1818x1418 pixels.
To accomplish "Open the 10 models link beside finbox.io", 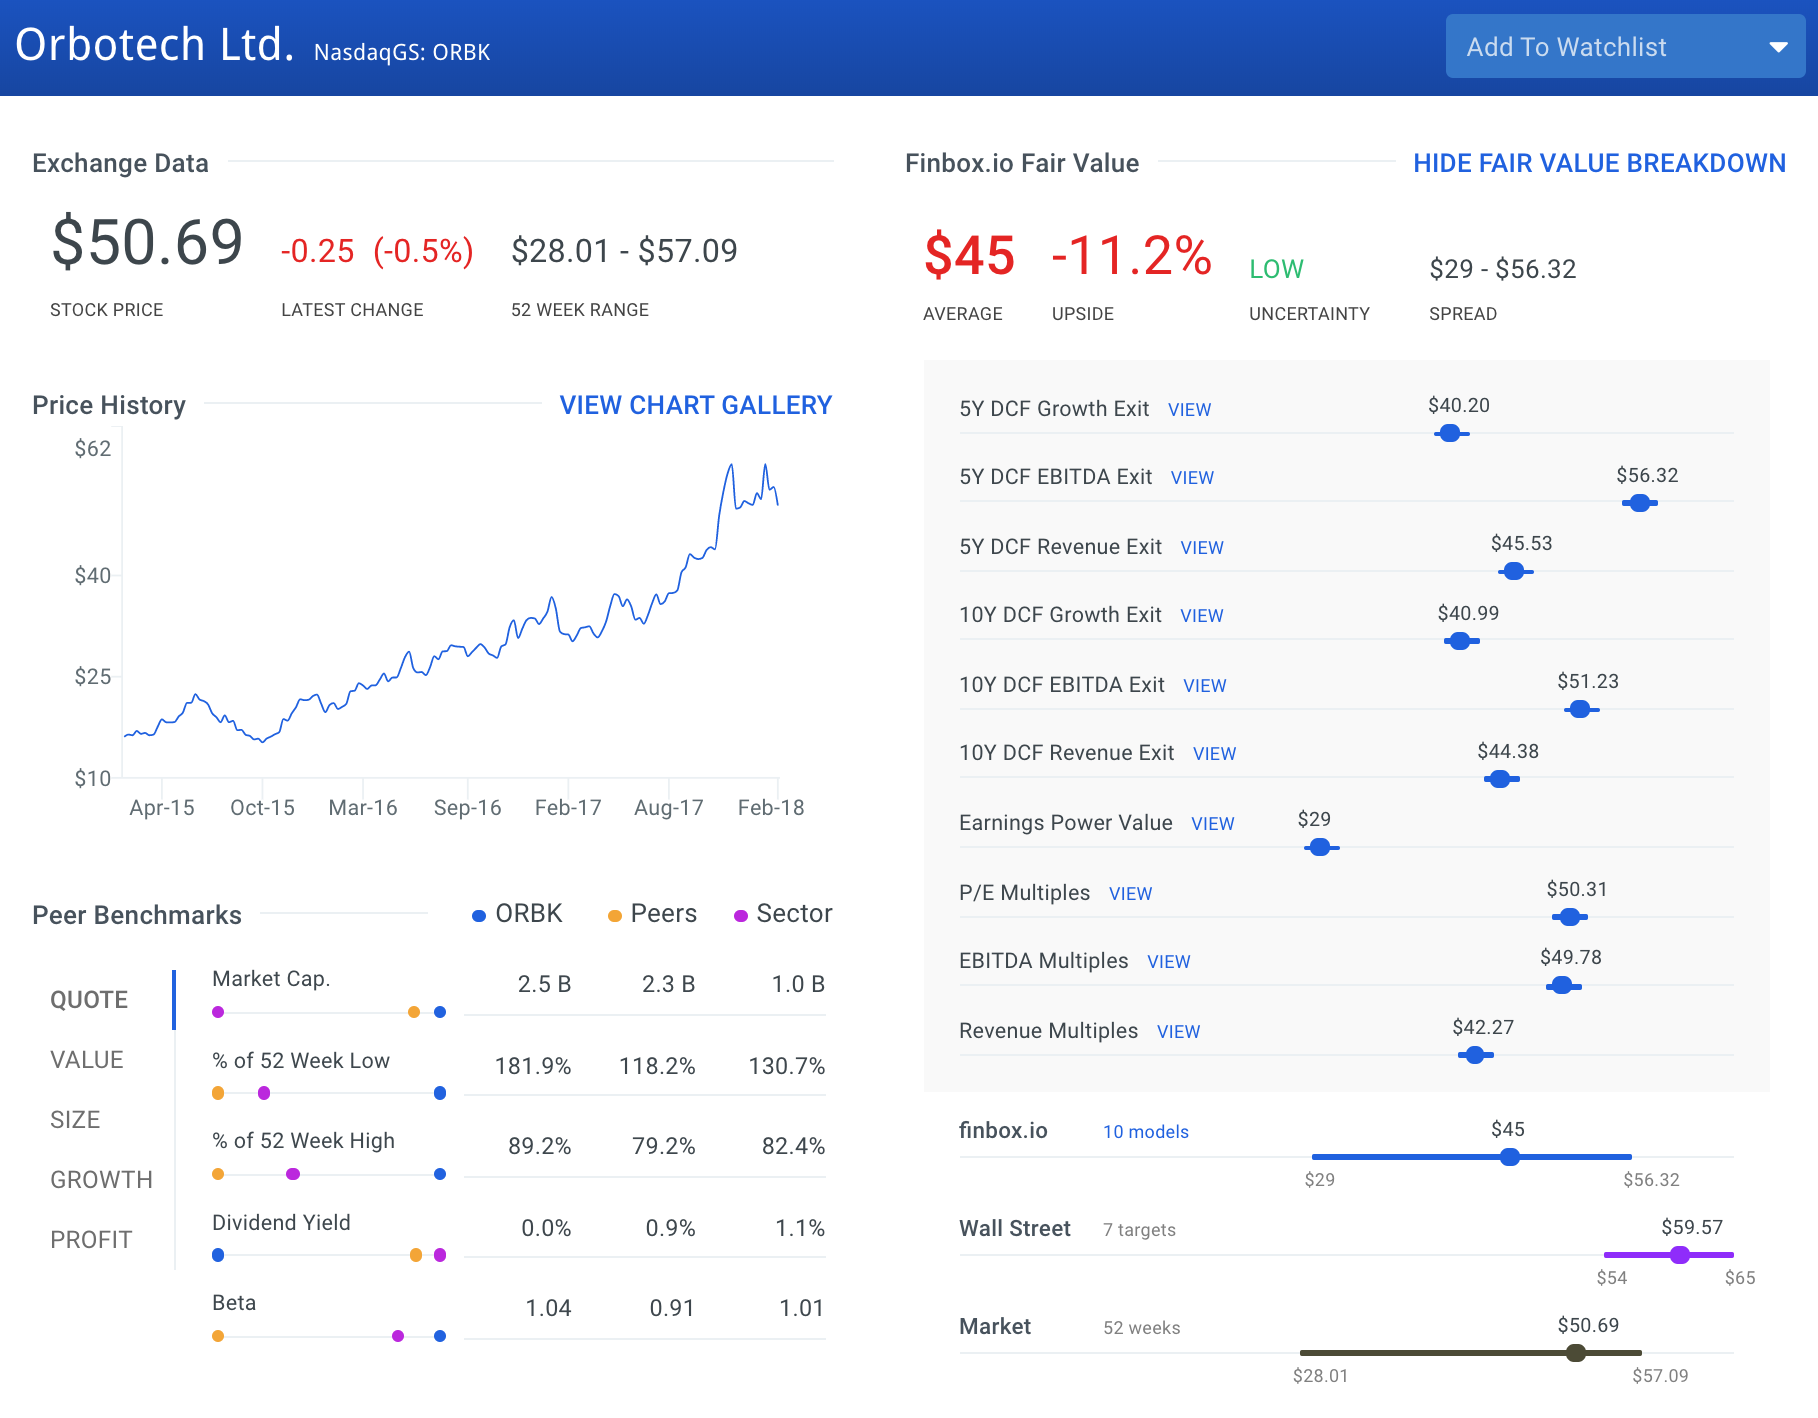I will pos(1145,1132).
